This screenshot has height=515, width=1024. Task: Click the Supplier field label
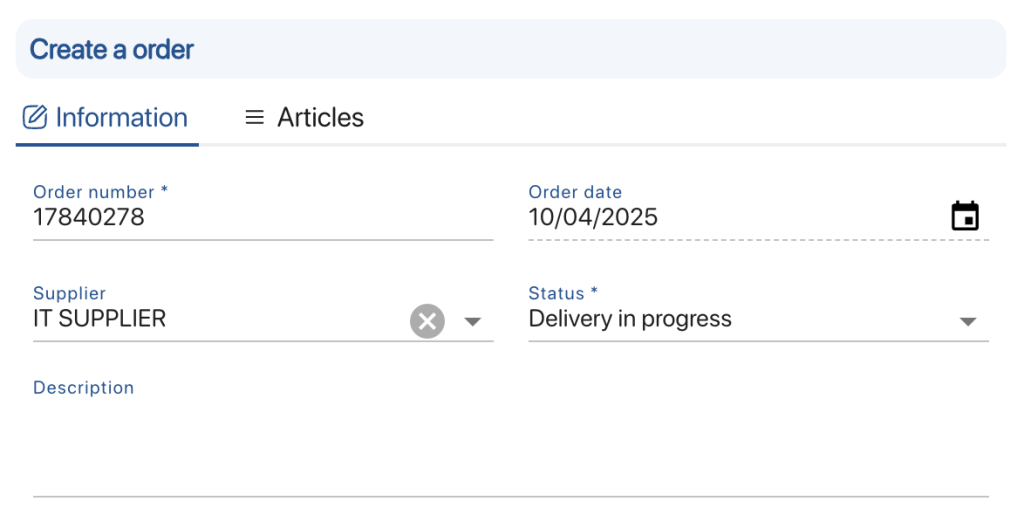point(69,293)
